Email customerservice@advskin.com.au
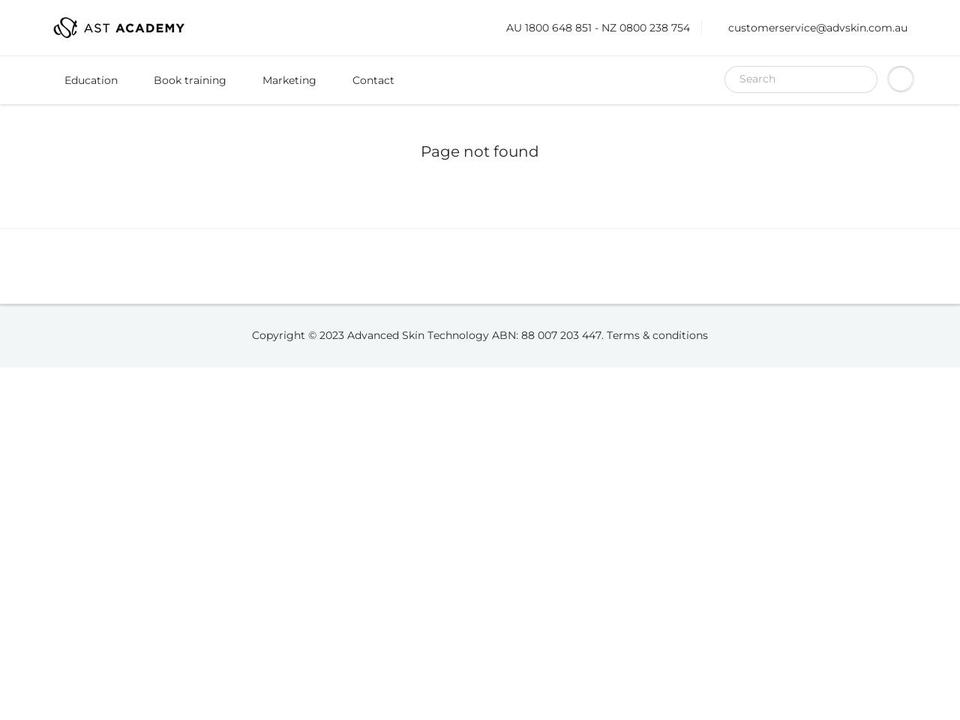 coord(817,28)
